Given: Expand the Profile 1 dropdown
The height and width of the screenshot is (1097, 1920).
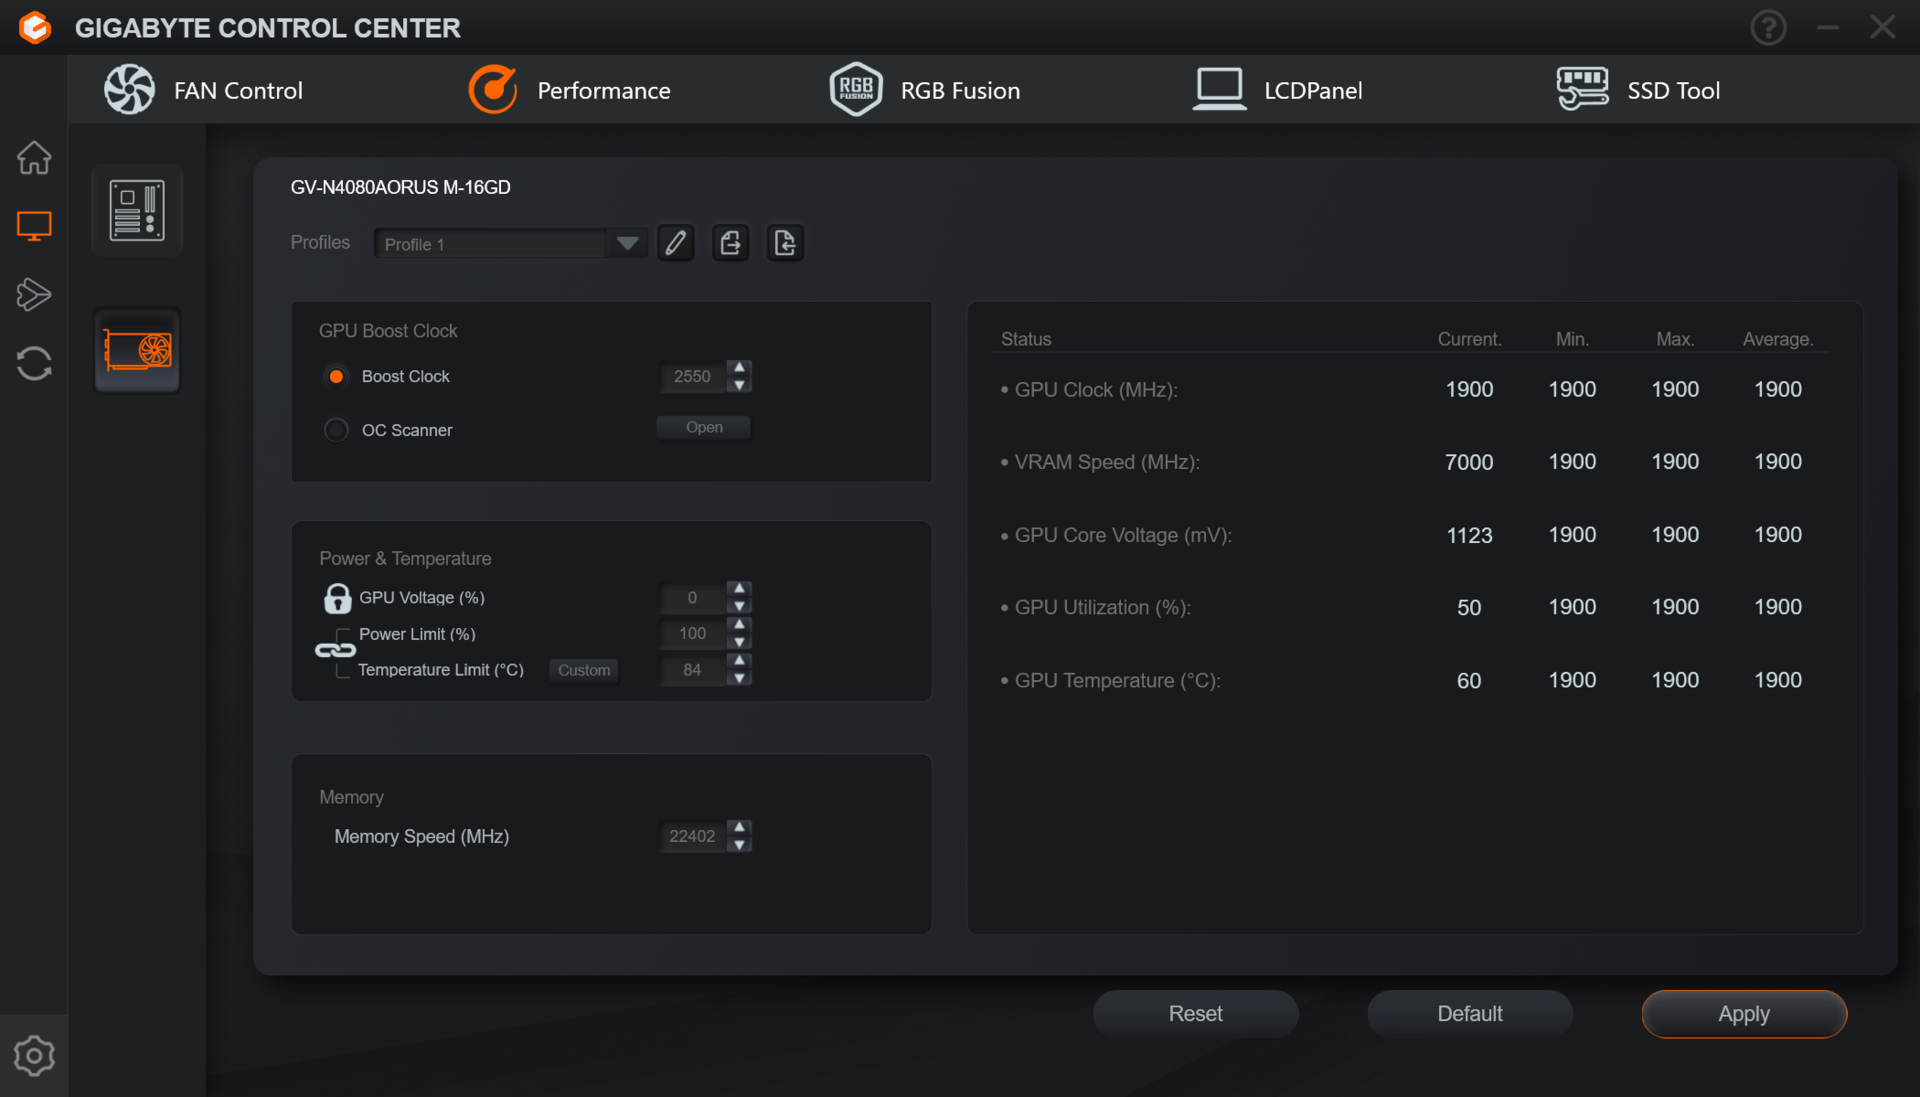Looking at the screenshot, I should [627, 243].
